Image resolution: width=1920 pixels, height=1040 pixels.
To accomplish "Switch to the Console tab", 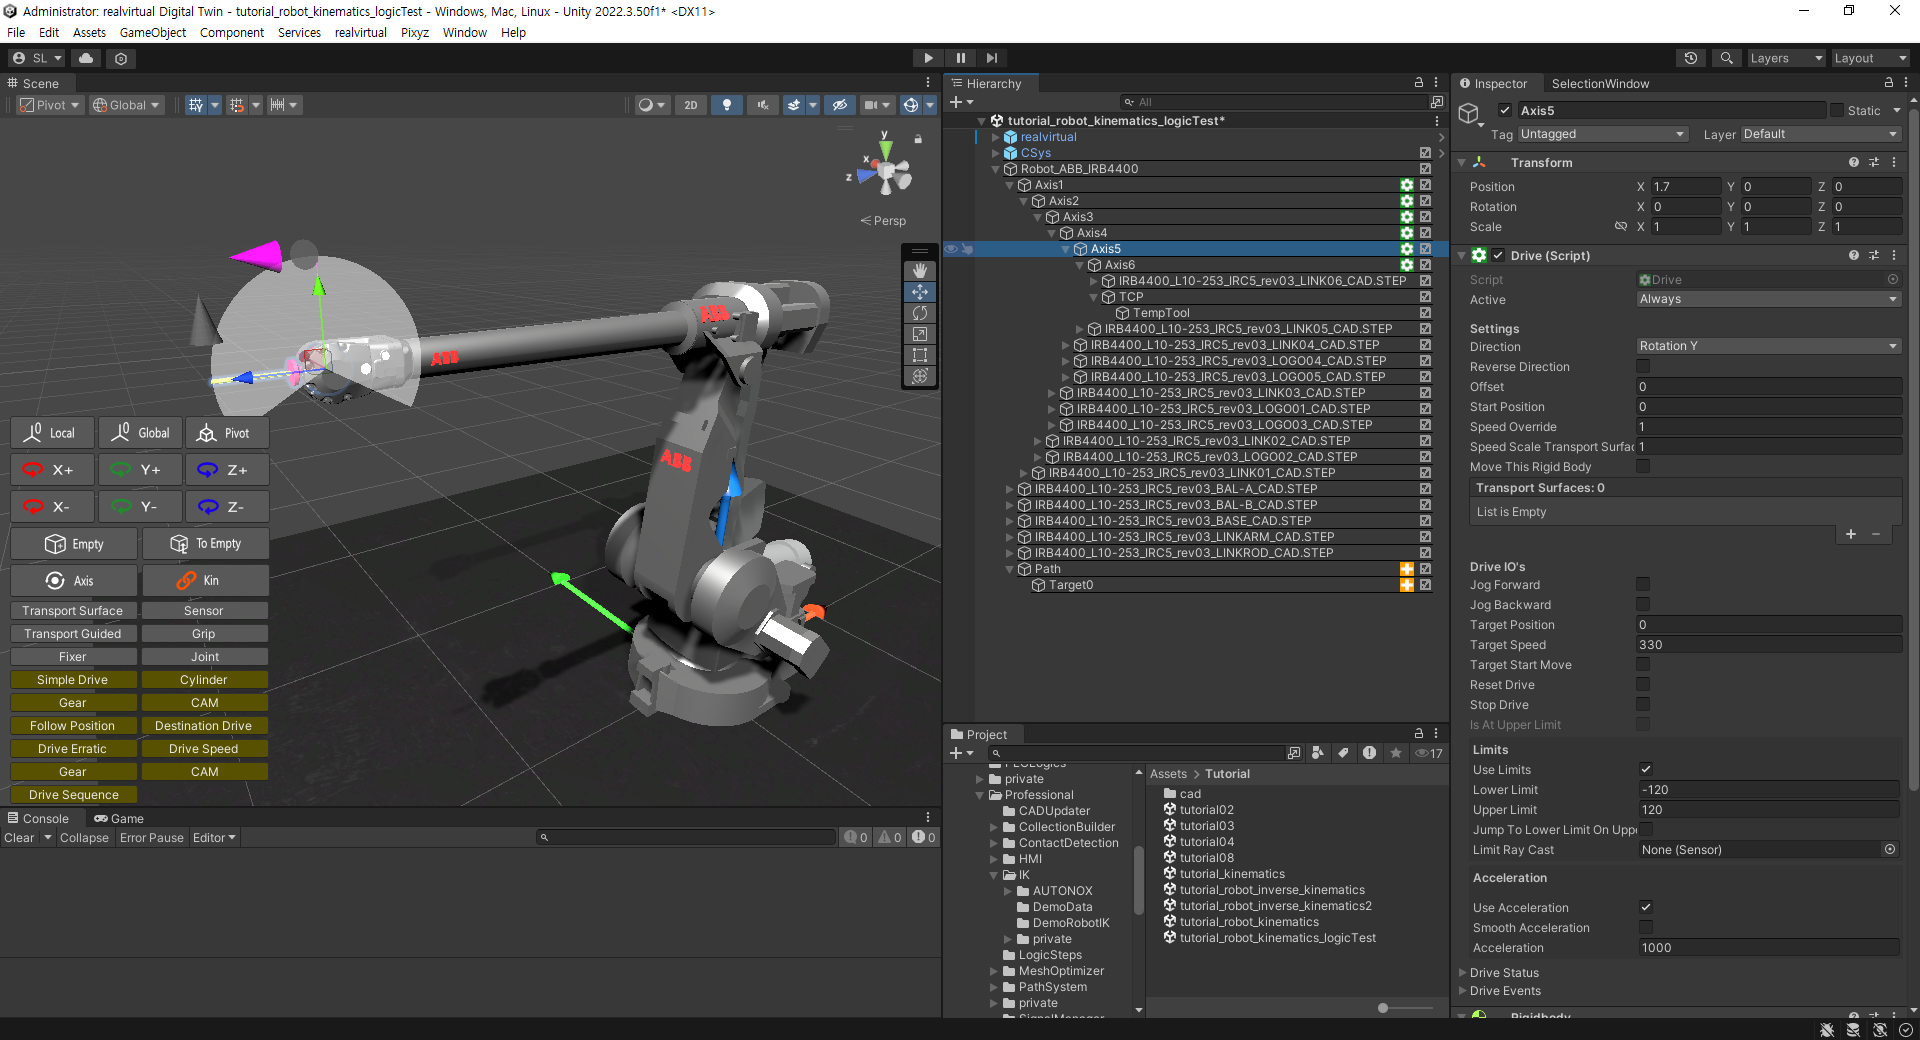I will [38, 819].
